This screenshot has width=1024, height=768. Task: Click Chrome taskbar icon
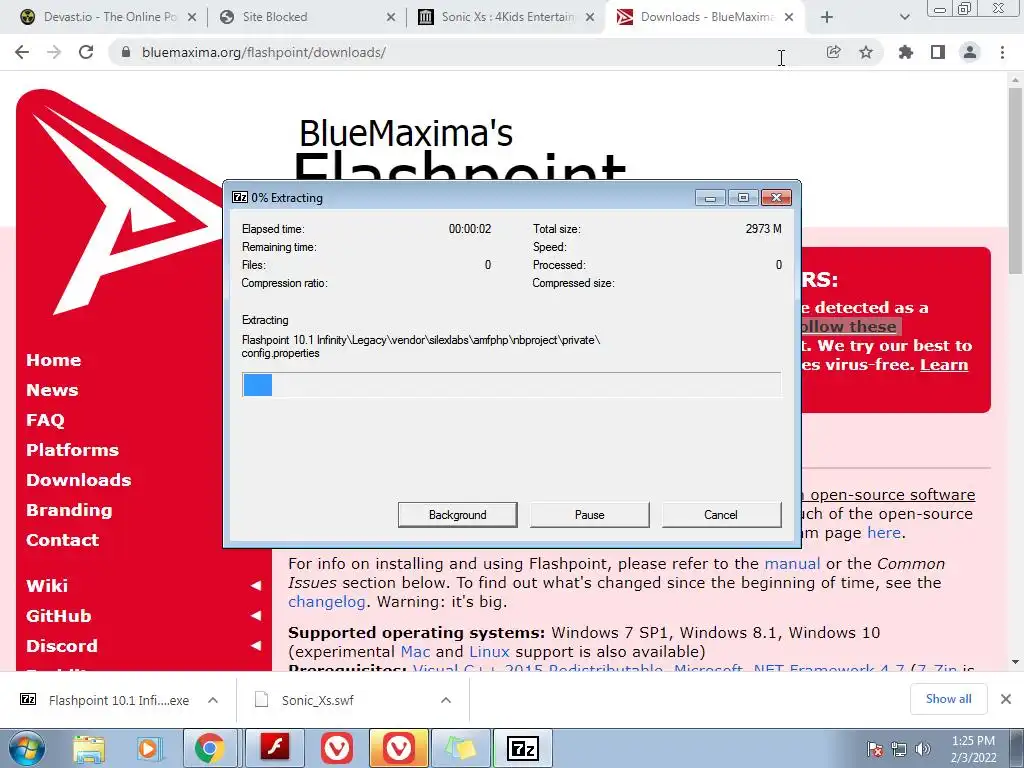210,748
